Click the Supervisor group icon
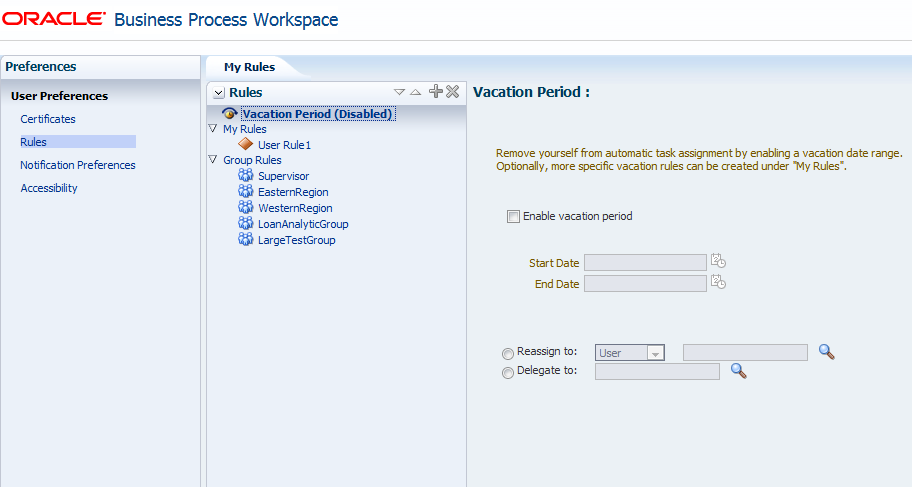 pyautogui.click(x=246, y=175)
